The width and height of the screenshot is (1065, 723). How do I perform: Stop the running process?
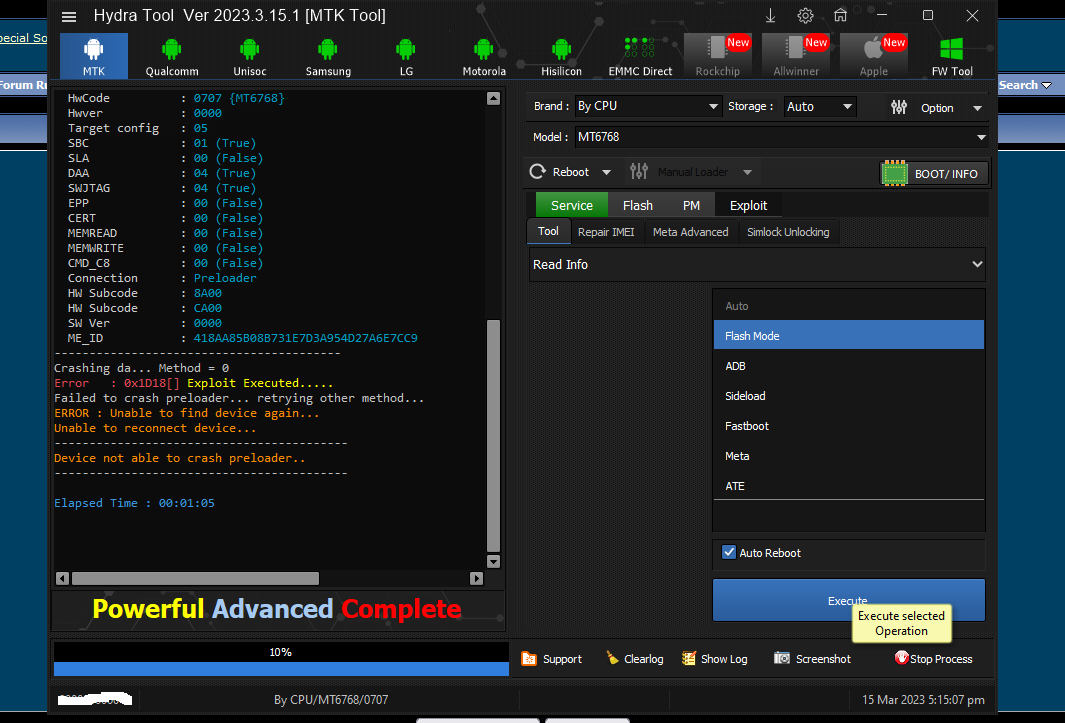pyautogui.click(x=933, y=658)
